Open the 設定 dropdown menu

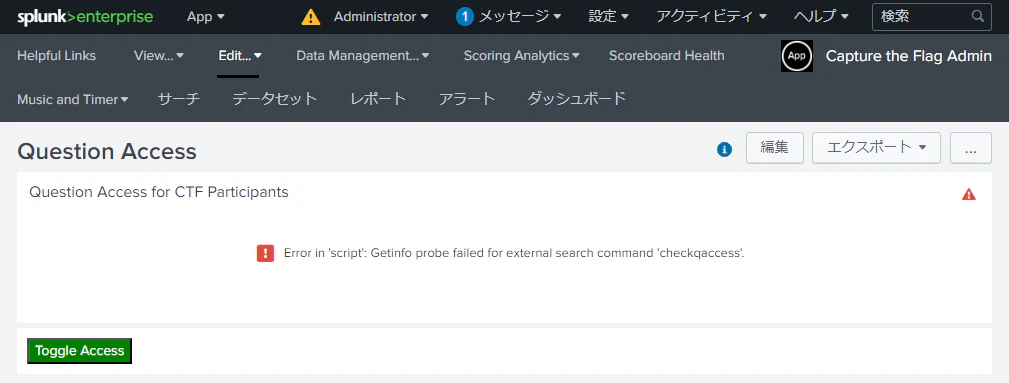tap(609, 17)
